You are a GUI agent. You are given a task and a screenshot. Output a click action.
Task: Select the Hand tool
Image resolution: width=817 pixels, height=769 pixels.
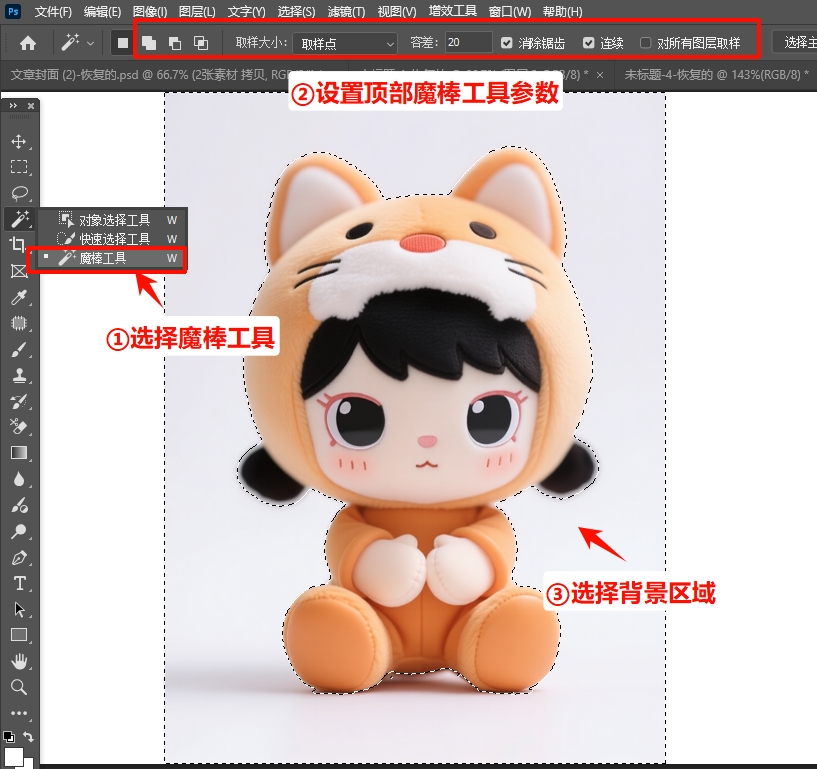(20, 660)
